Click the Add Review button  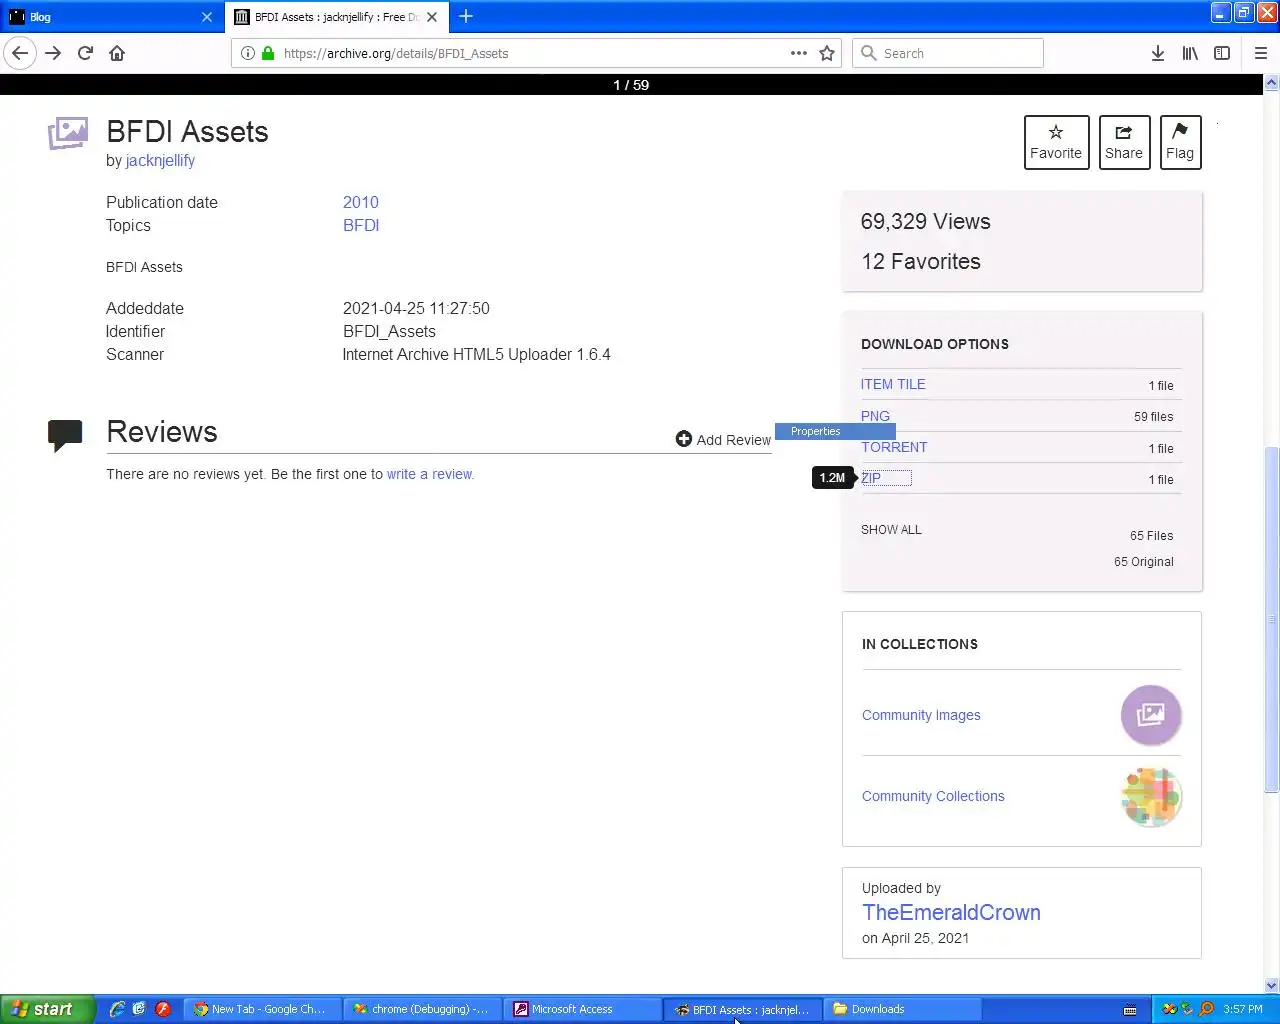723,439
